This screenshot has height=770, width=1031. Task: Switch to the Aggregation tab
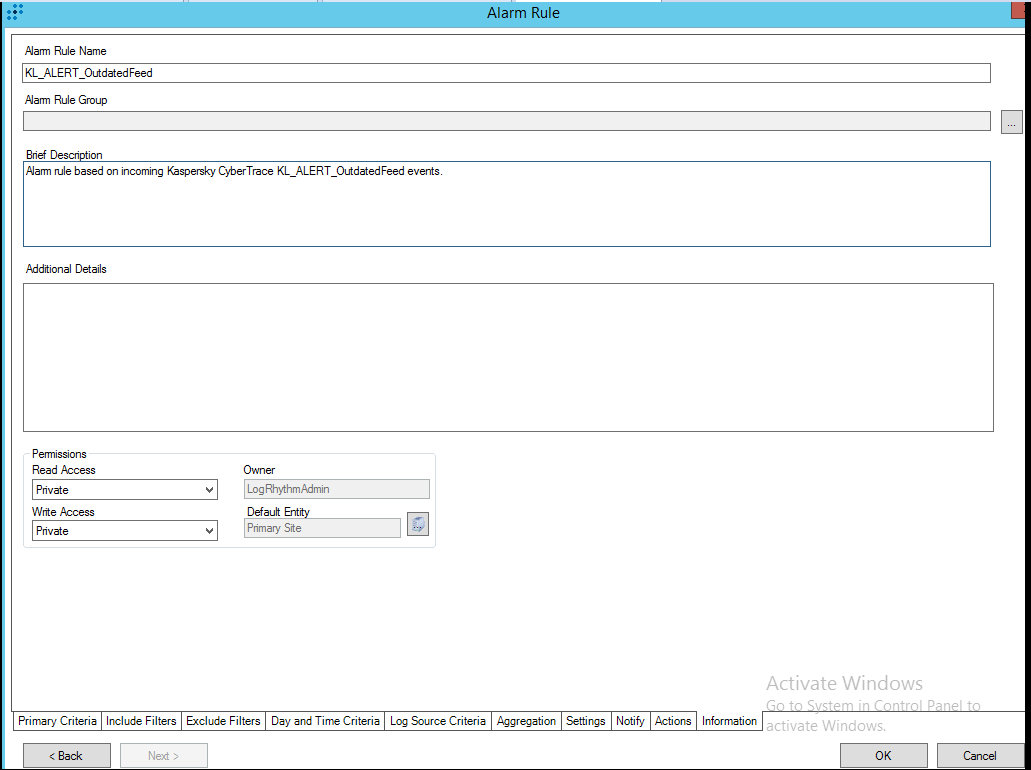click(x=526, y=720)
